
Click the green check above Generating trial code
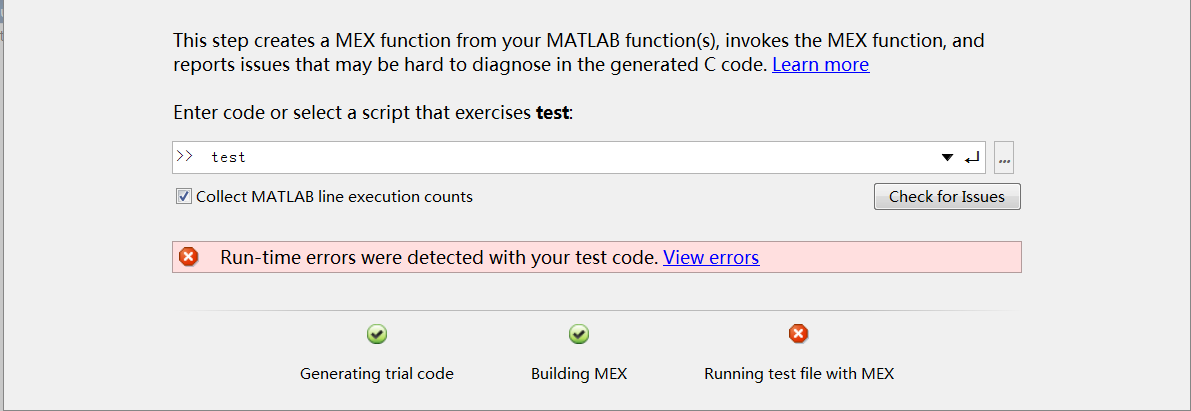[x=377, y=334]
